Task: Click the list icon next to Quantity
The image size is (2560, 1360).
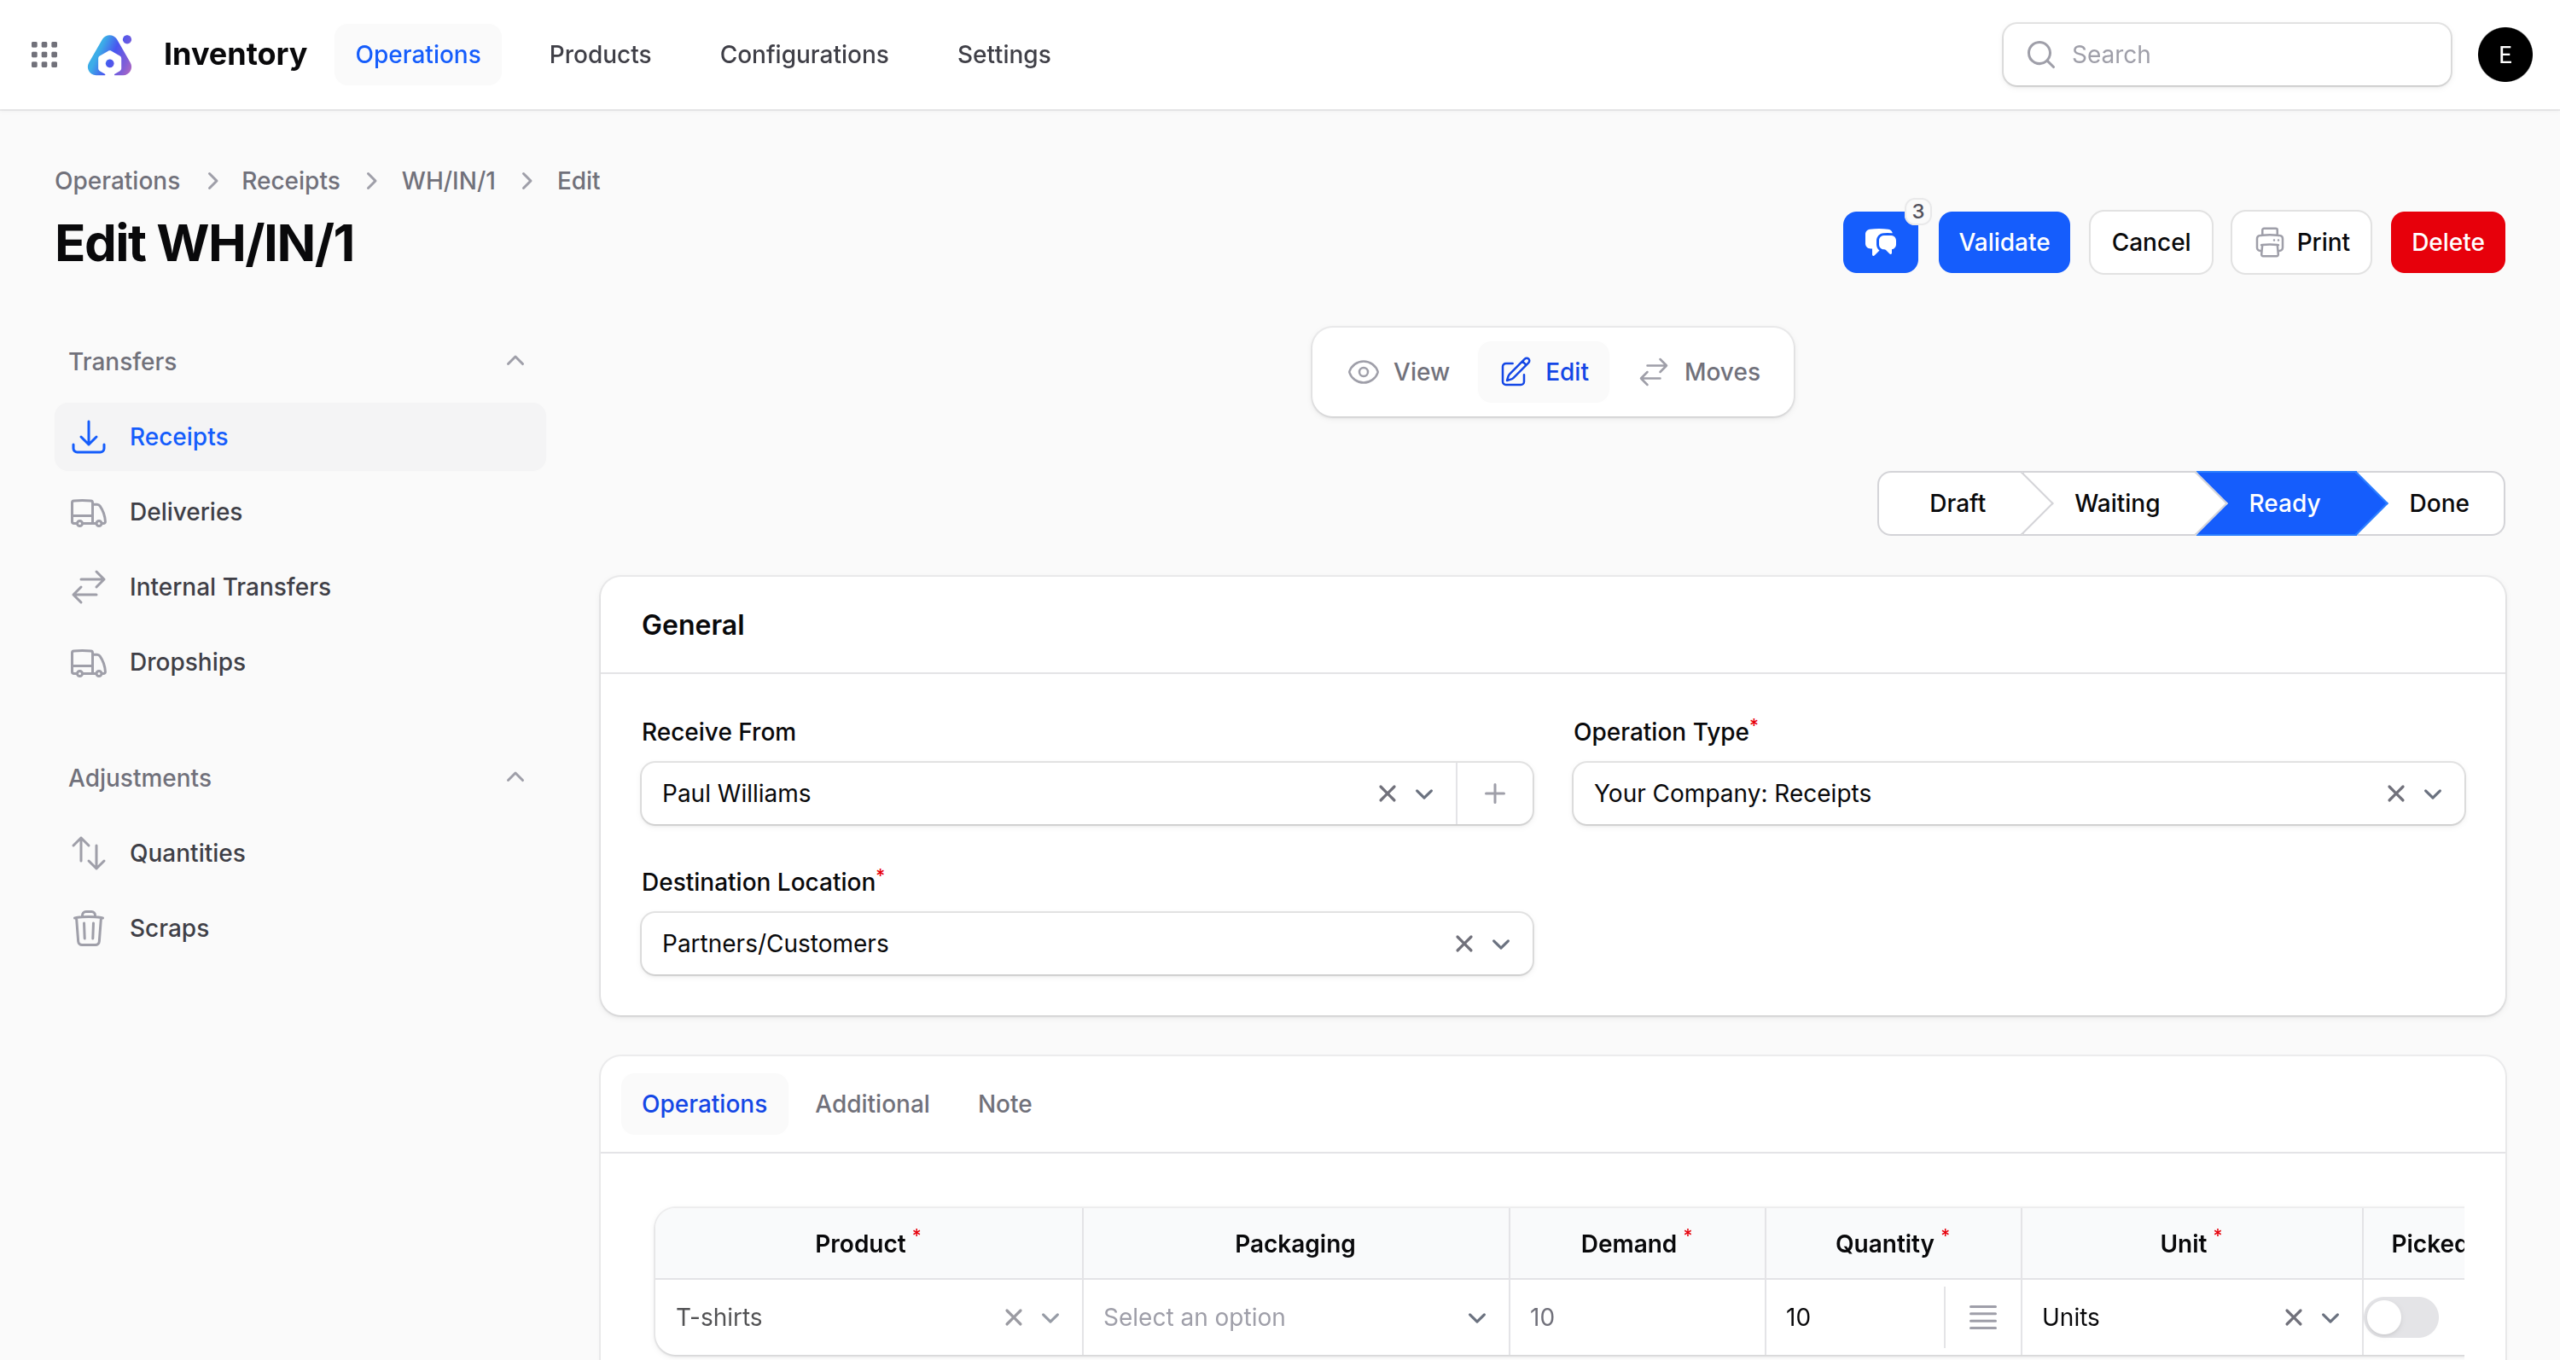Action: point(1982,1317)
